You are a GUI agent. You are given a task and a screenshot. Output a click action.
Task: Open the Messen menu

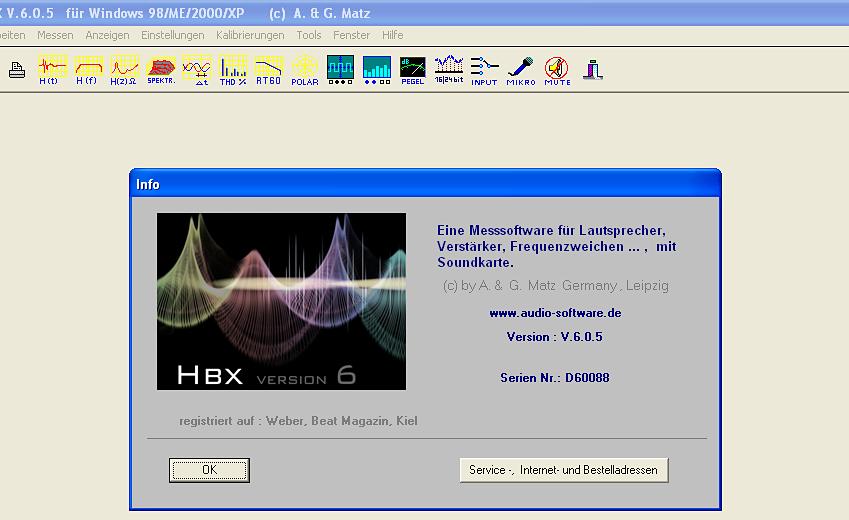coord(55,35)
